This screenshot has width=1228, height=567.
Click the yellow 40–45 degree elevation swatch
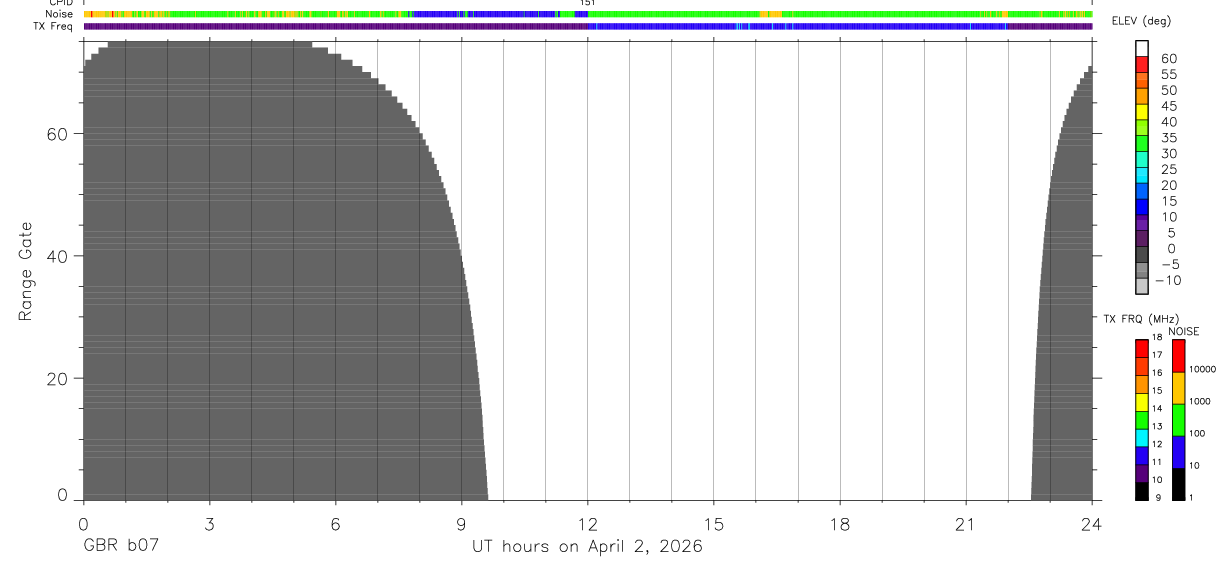click(1142, 112)
